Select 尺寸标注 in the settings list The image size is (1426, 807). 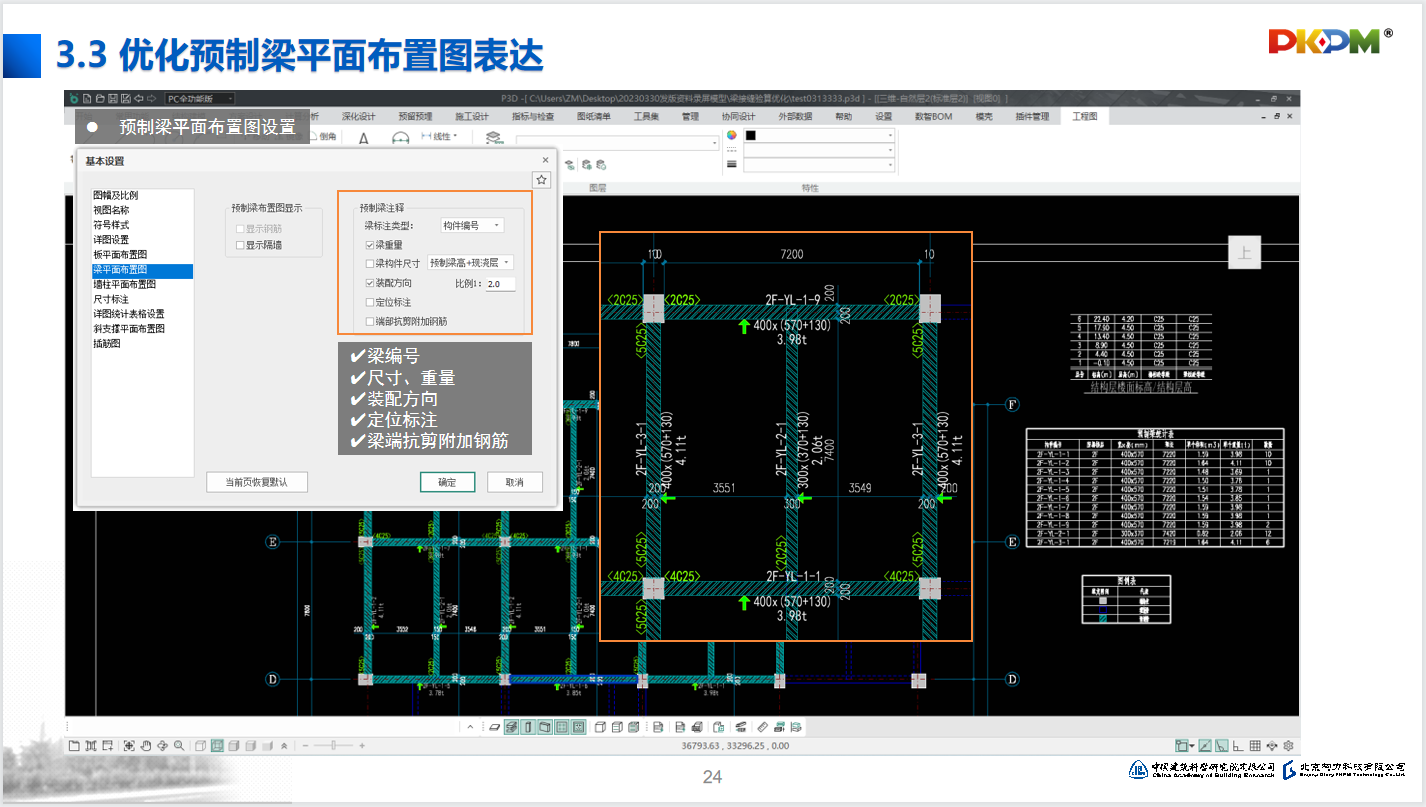(111, 299)
